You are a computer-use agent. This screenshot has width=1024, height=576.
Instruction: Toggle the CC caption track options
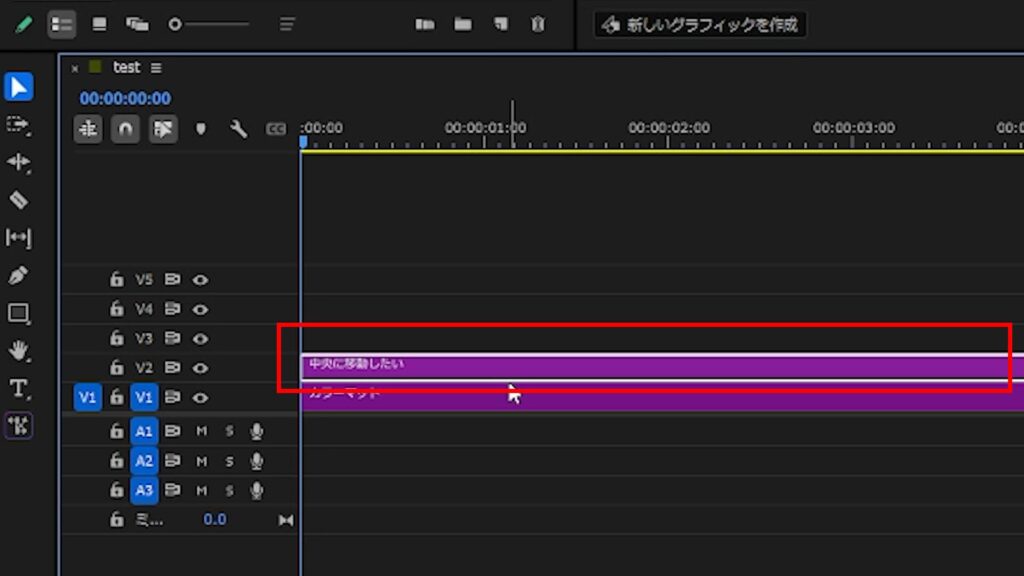(276, 129)
